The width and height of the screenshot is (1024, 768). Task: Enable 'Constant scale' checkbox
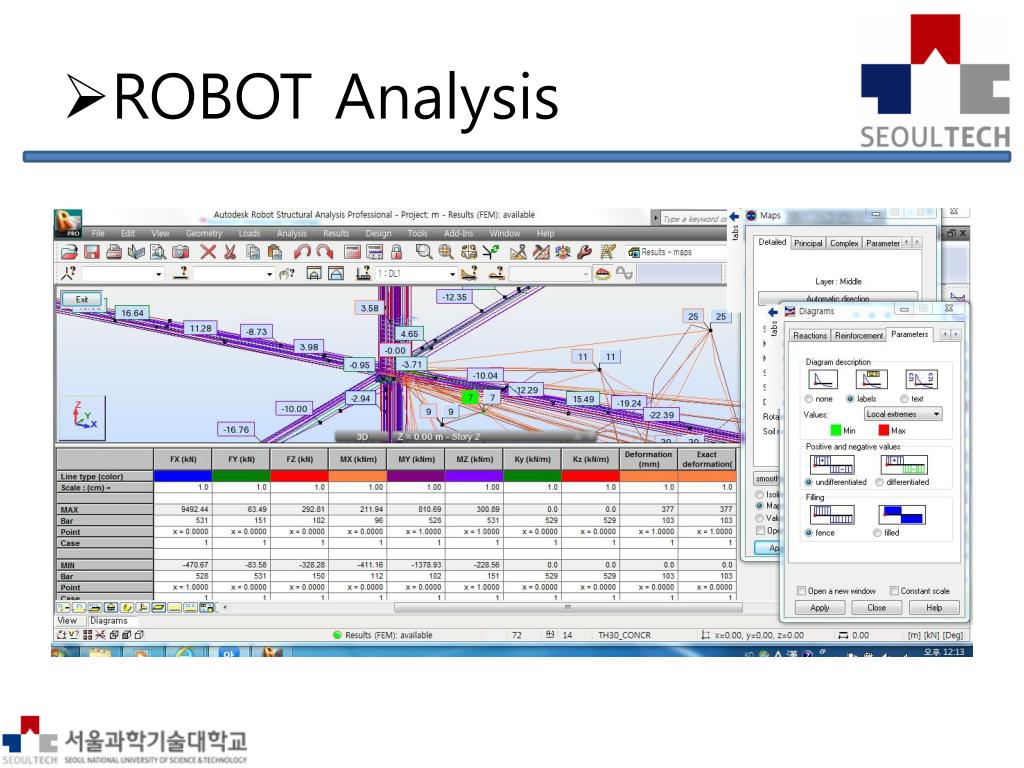(895, 590)
